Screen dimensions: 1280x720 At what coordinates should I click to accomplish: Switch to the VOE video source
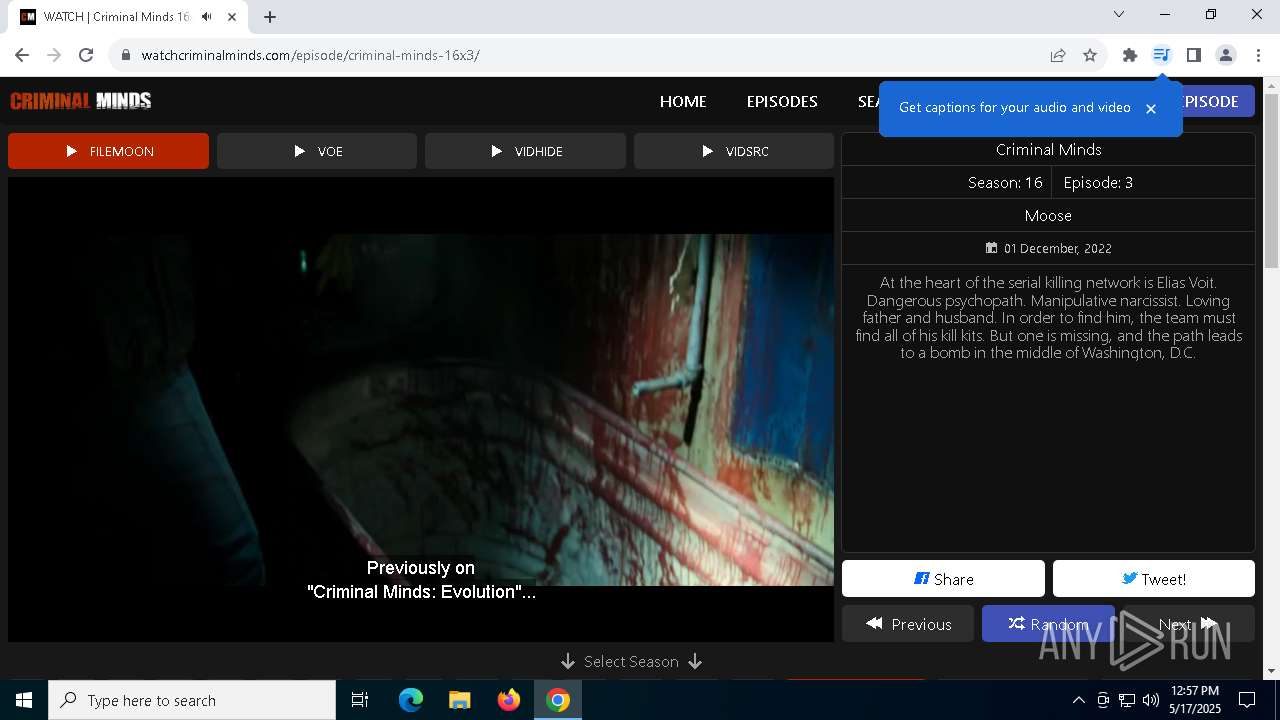pos(317,151)
